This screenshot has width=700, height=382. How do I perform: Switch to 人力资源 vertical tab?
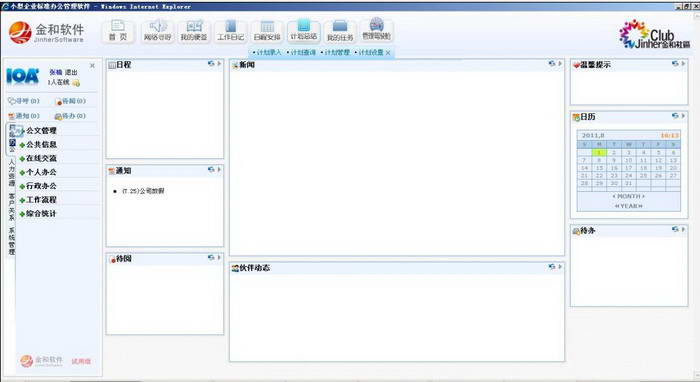click(12, 172)
